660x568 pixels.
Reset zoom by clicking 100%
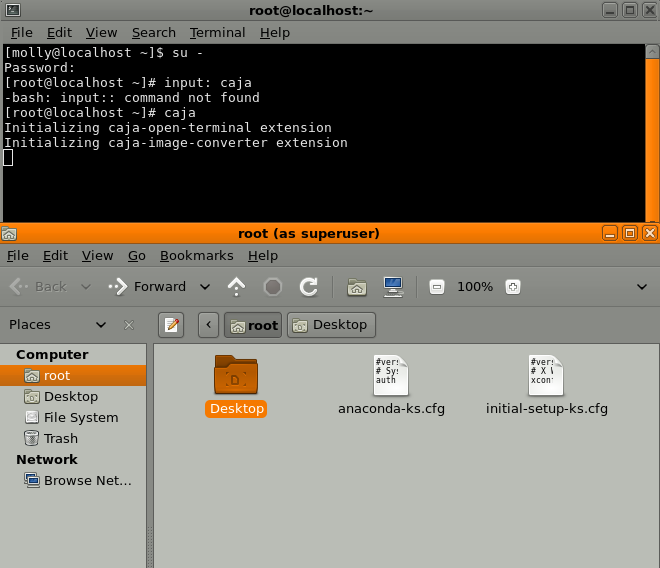(x=475, y=287)
